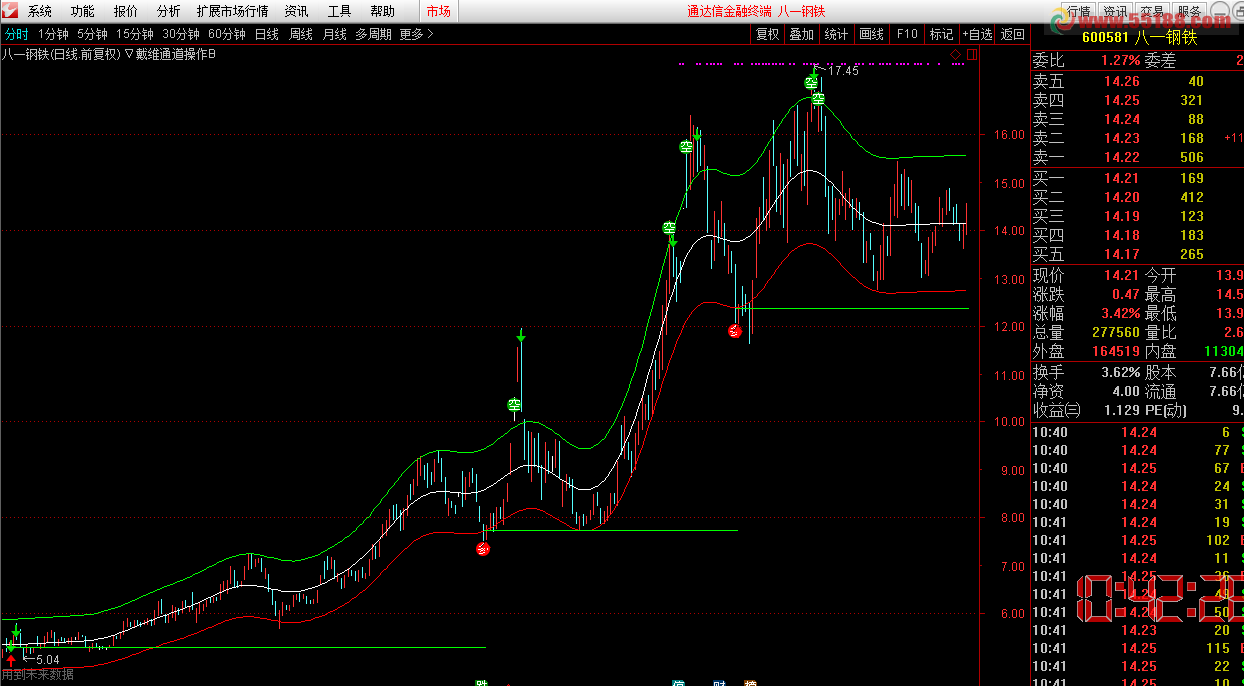Click the 买五 row price 14.17
The height and width of the screenshot is (686, 1244).
[1122, 255]
